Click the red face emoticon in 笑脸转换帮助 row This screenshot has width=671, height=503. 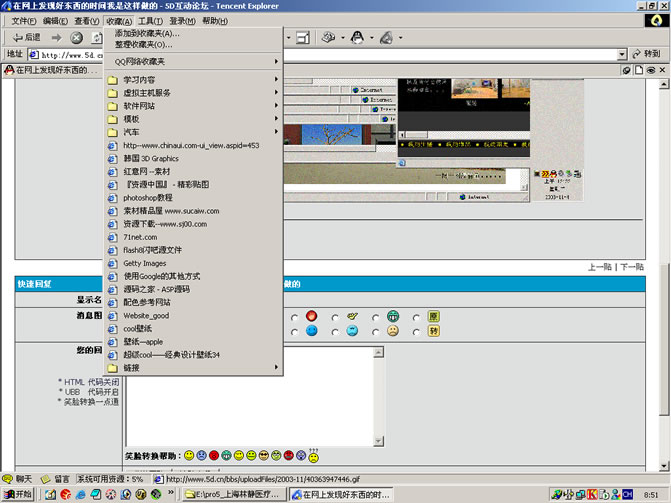click(214, 456)
